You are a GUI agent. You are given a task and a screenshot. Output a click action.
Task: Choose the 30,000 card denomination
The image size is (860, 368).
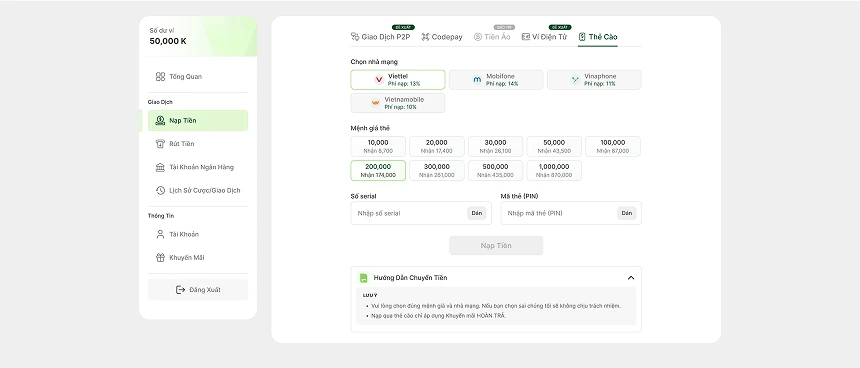click(495, 146)
